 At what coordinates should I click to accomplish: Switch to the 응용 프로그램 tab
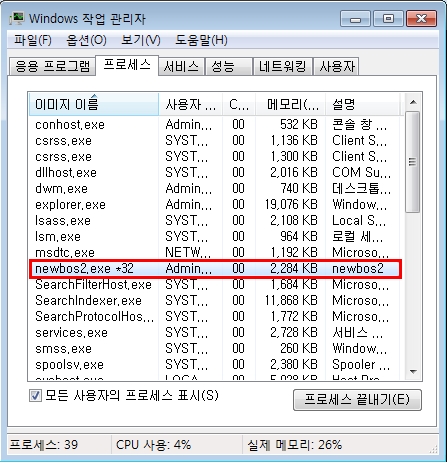(52, 66)
